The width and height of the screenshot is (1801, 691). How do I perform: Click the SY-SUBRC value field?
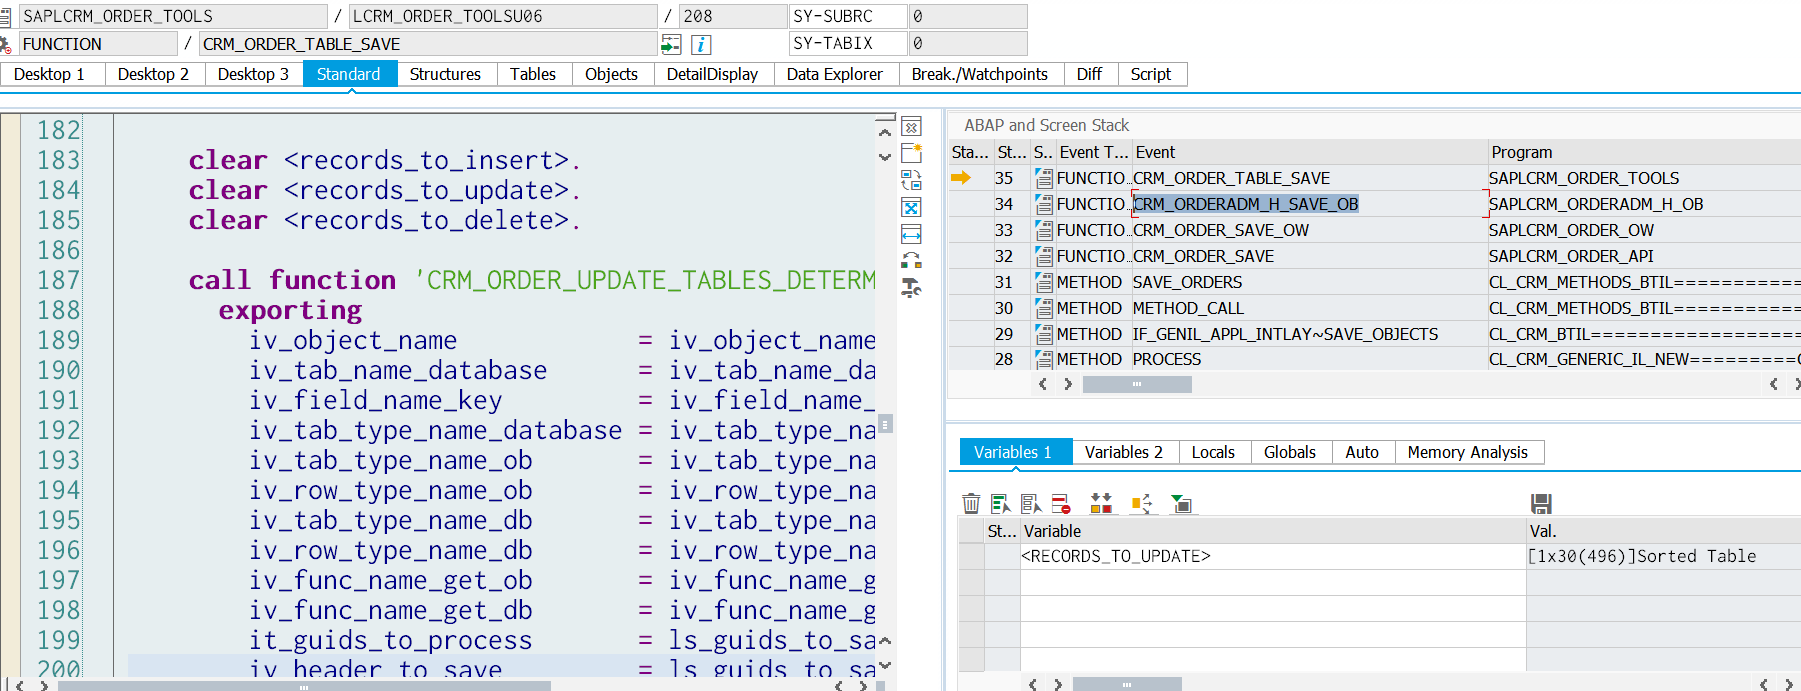click(967, 16)
